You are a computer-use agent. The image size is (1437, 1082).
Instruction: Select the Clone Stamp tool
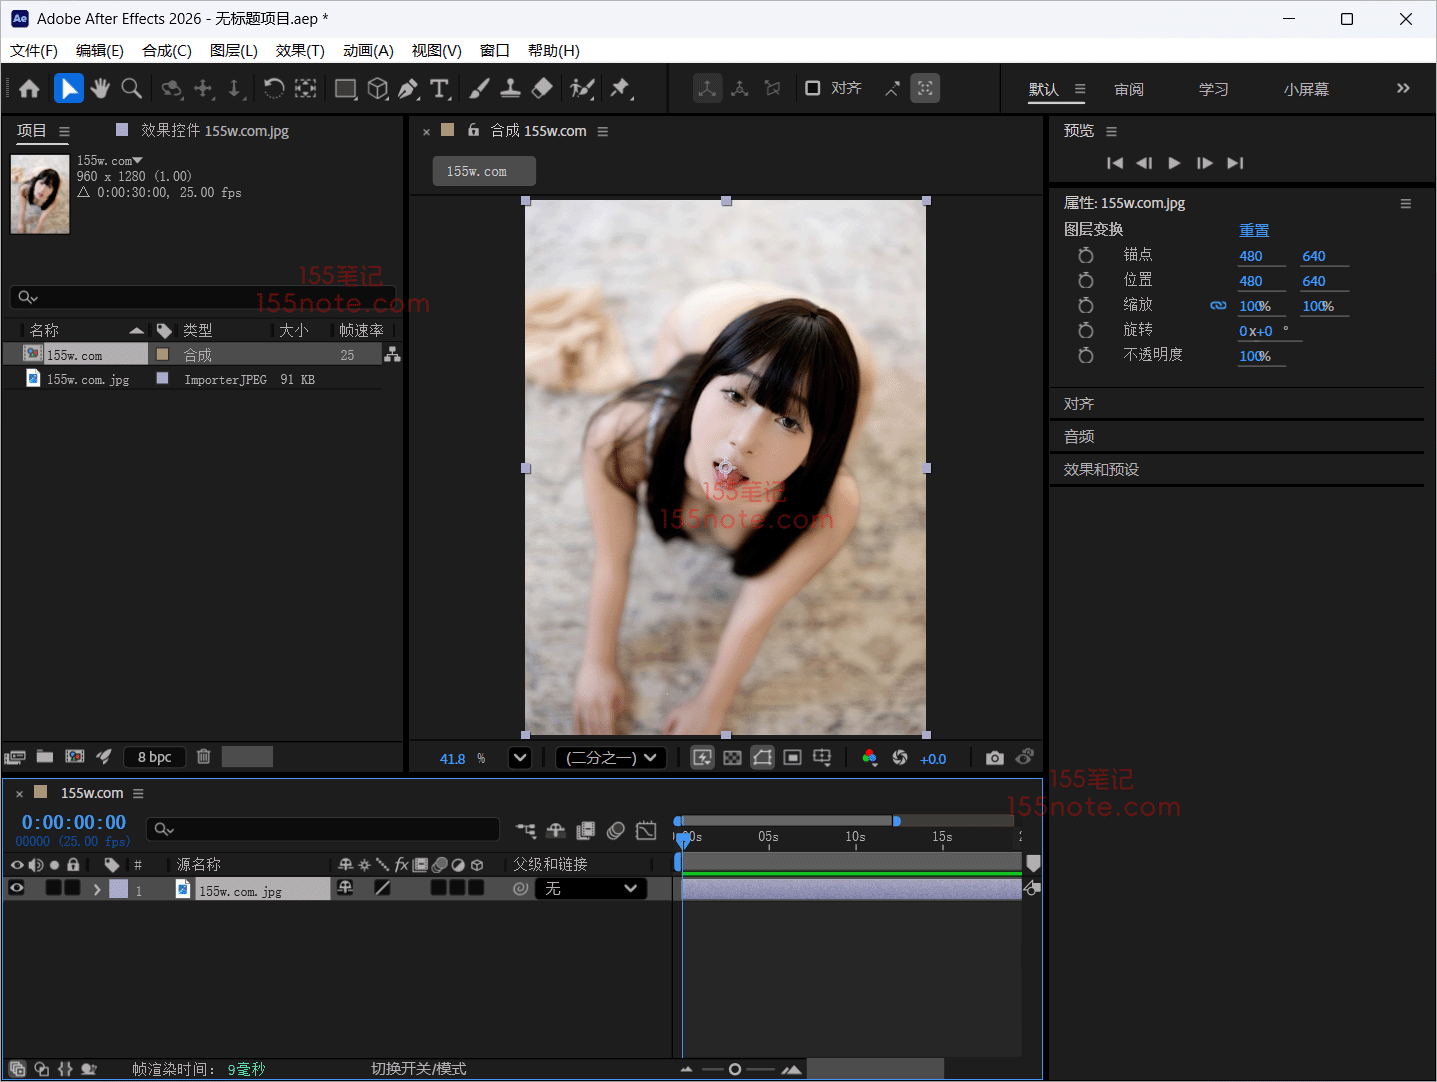click(x=510, y=89)
